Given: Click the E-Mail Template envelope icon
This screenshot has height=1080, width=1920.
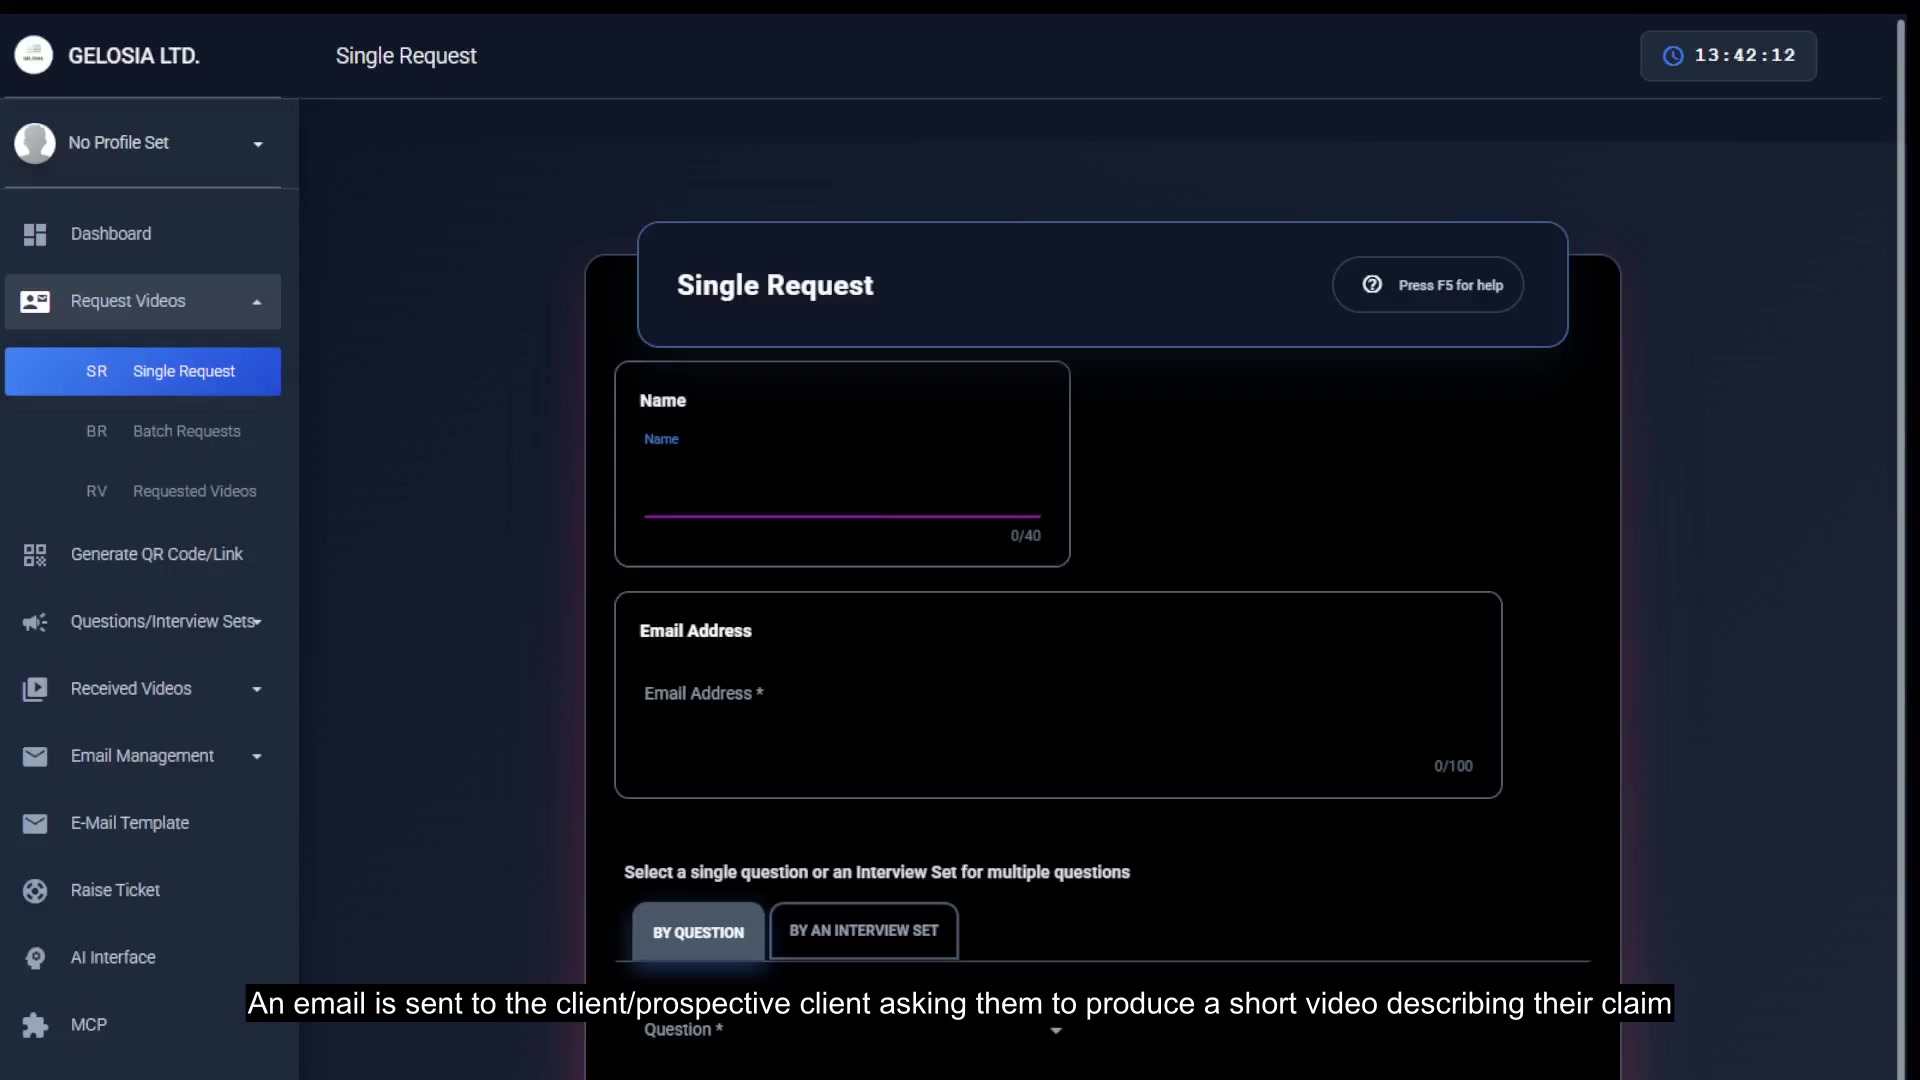Looking at the screenshot, I should (35, 824).
